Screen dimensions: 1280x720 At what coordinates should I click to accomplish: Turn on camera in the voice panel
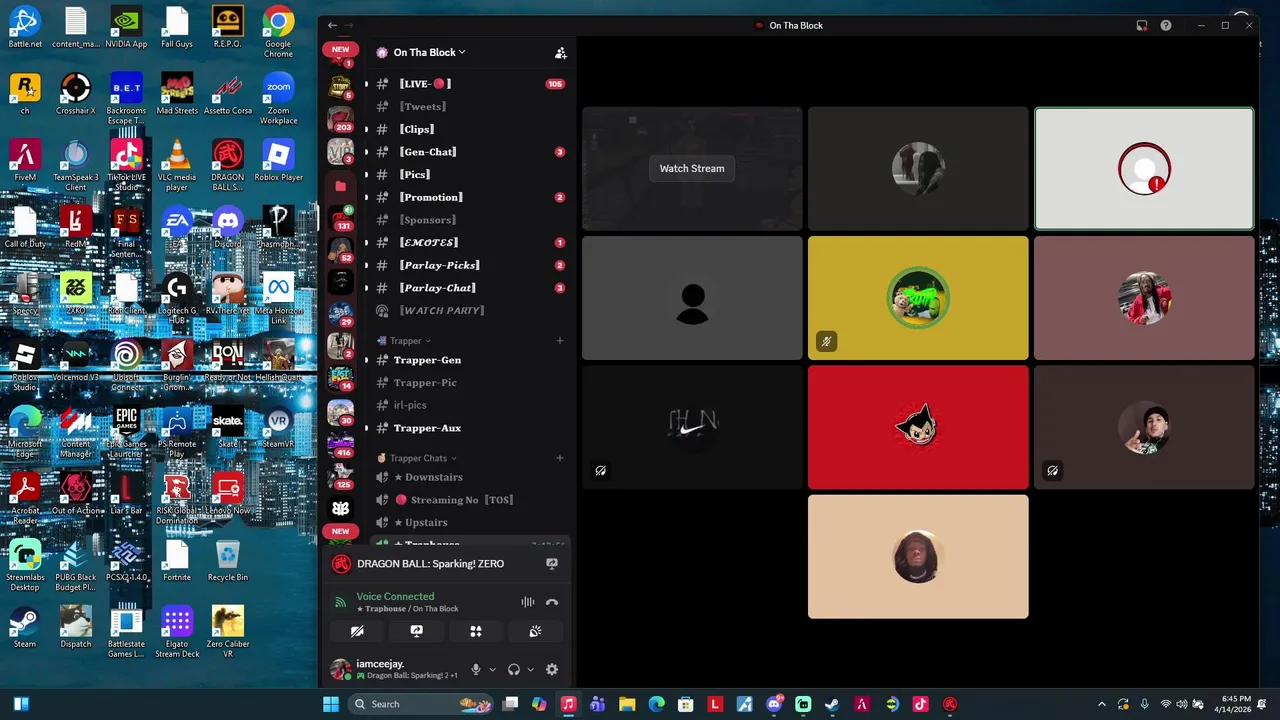click(x=357, y=631)
